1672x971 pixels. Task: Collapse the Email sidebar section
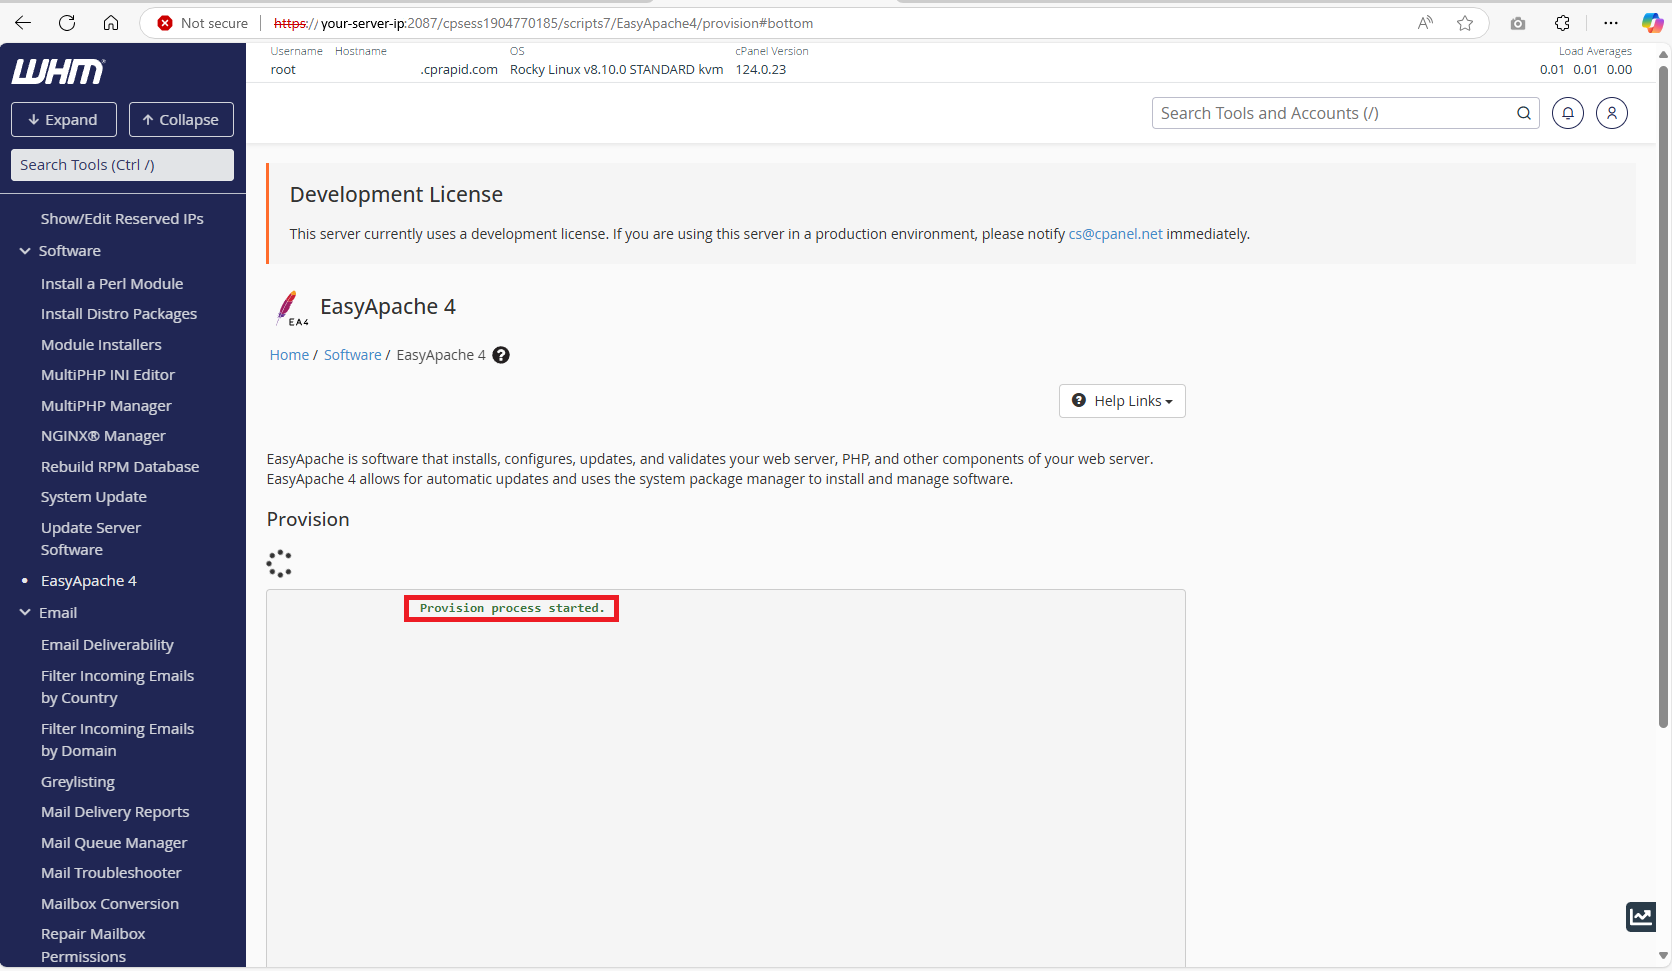click(26, 613)
